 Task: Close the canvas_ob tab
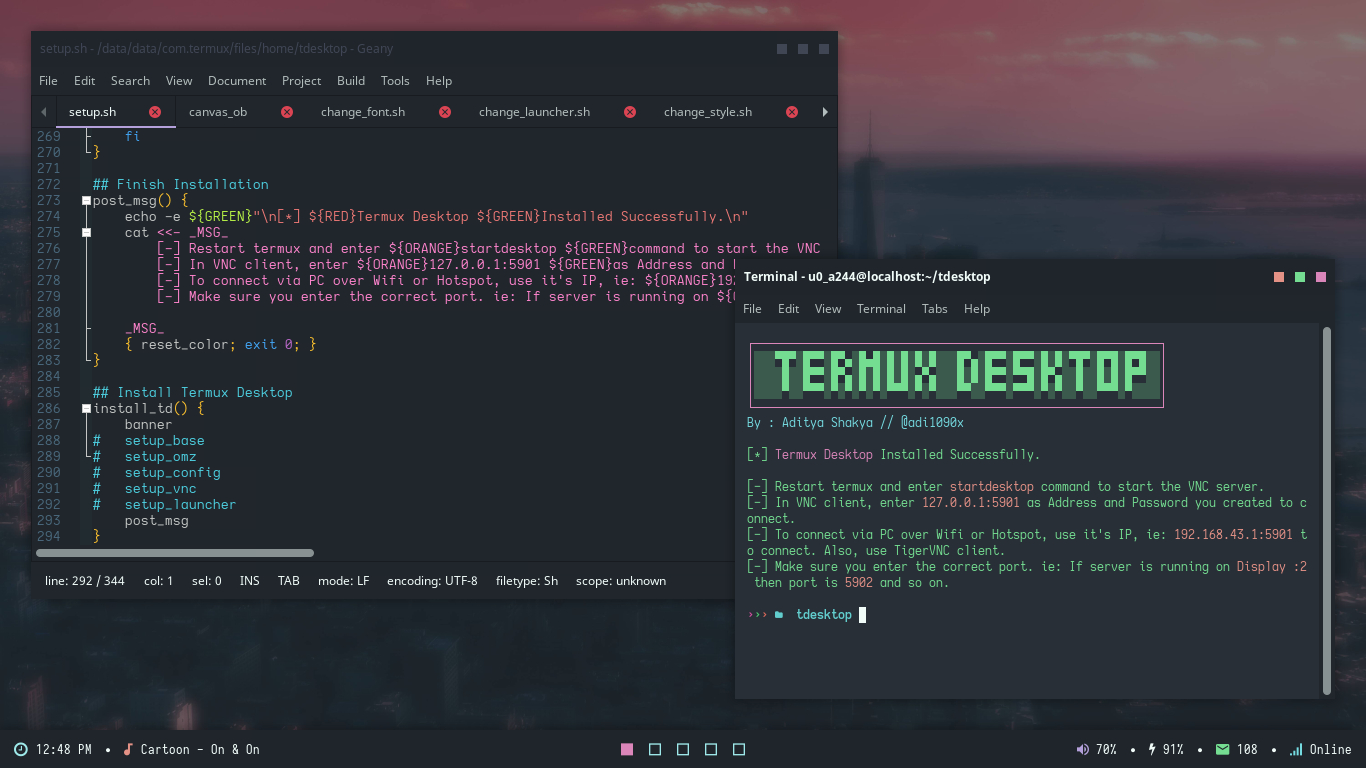pyautogui.click(x=287, y=112)
